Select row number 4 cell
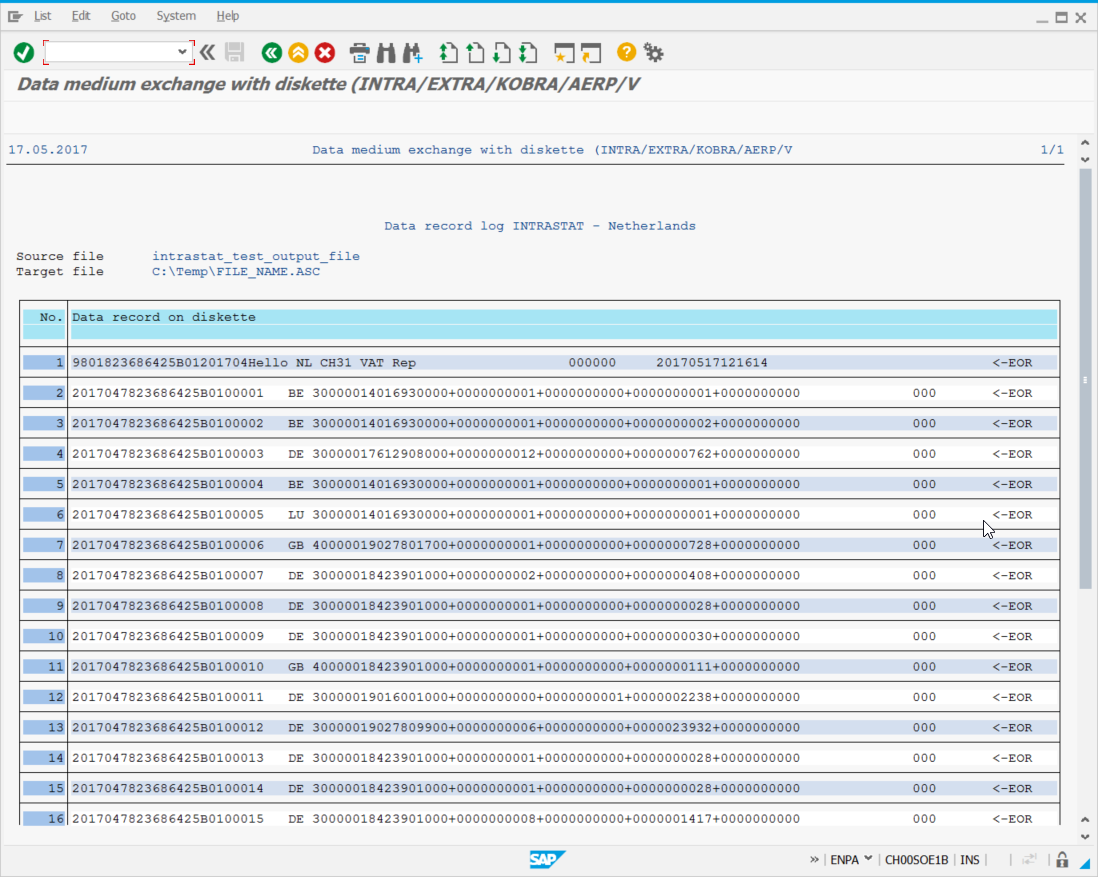Image resolution: width=1098 pixels, height=877 pixels. [43, 454]
